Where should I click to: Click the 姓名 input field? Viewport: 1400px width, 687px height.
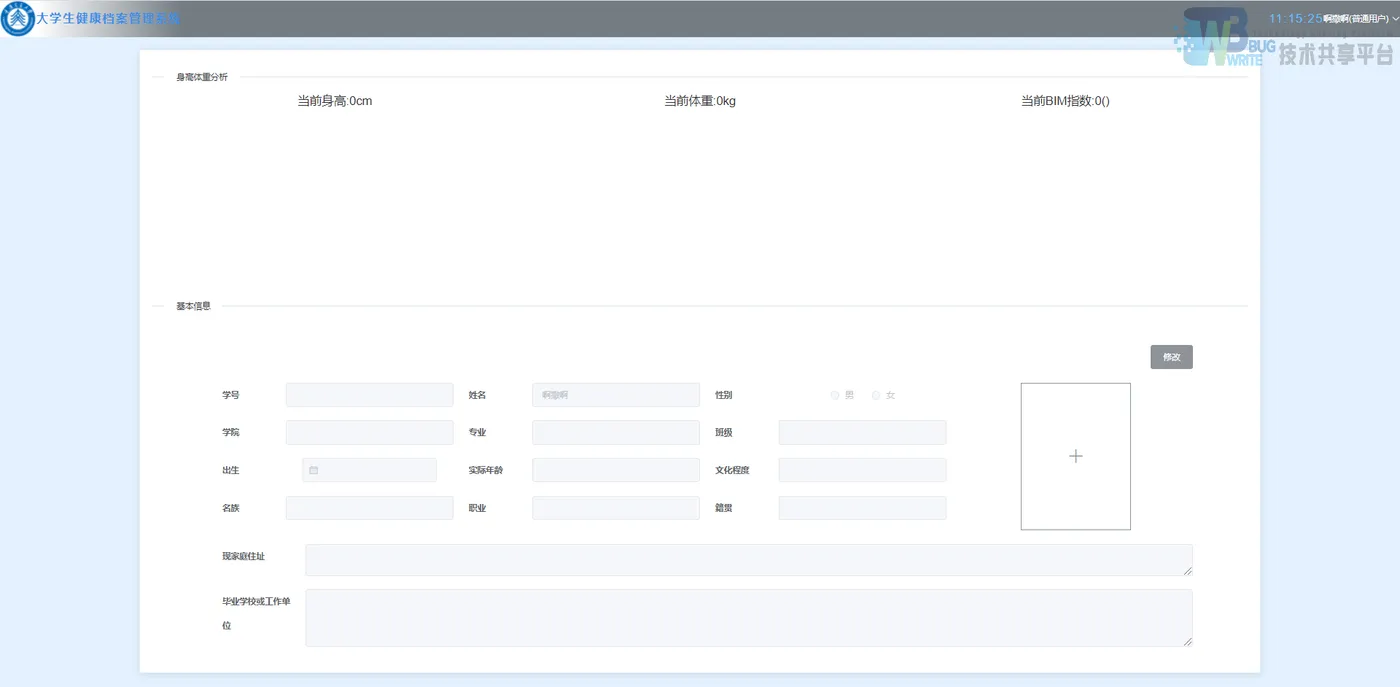point(616,395)
